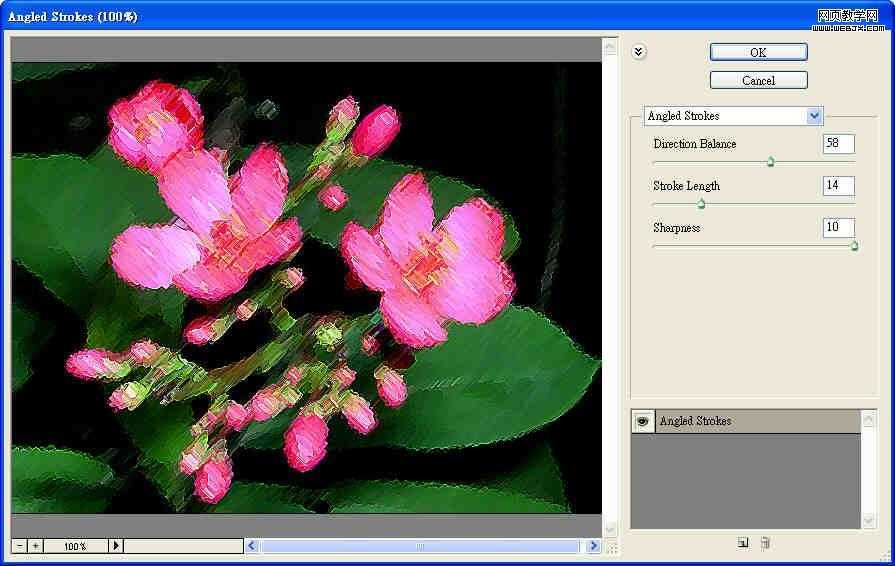This screenshot has height=566, width=895.
Task: Zoom out with the minus button
Action: click(20, 546)
